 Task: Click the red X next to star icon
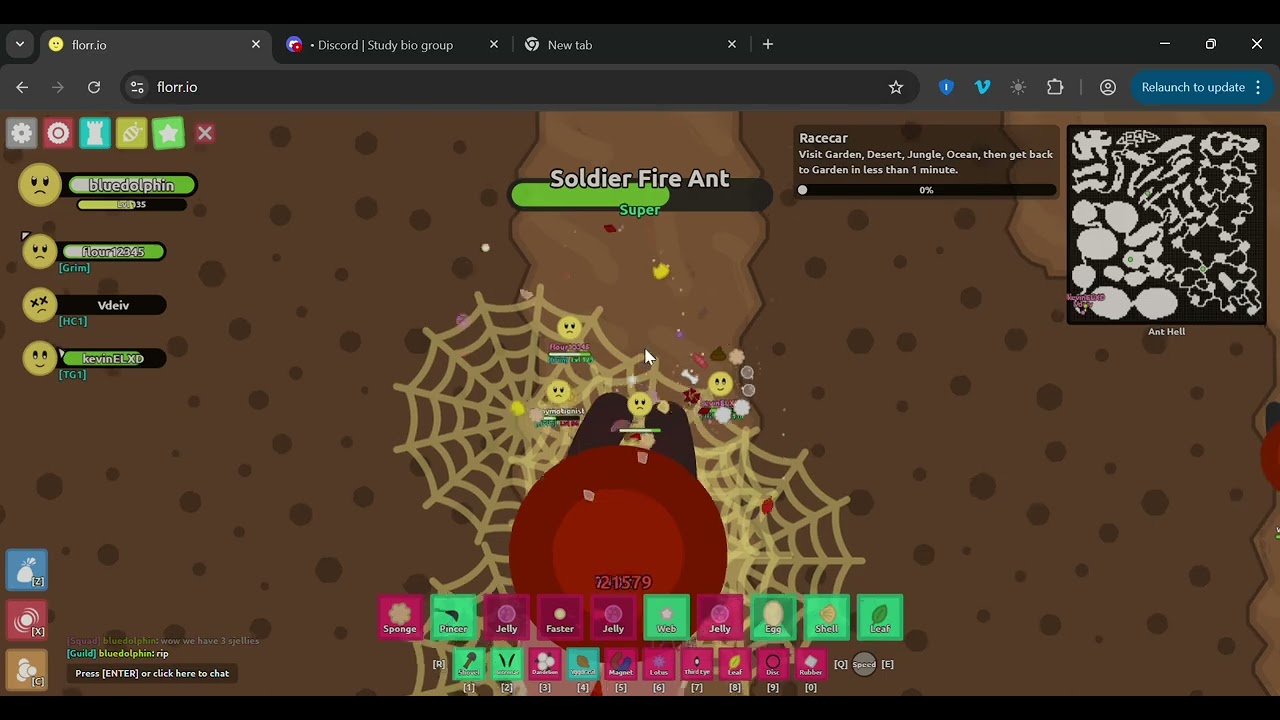click(x=205, y=133)
